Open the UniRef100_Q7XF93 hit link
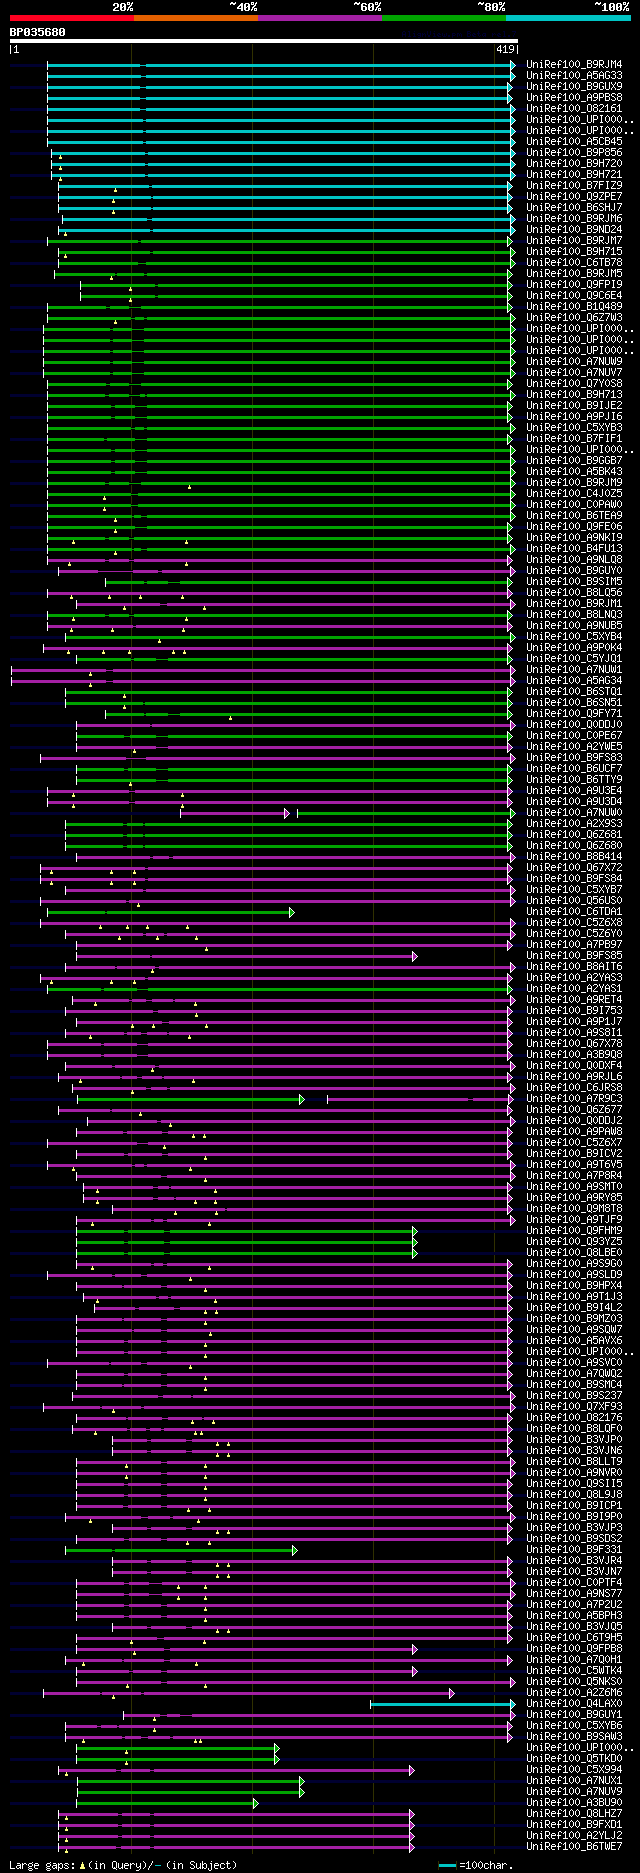The width and height of the screenshot is (640, 1873). coord(574,1407)
